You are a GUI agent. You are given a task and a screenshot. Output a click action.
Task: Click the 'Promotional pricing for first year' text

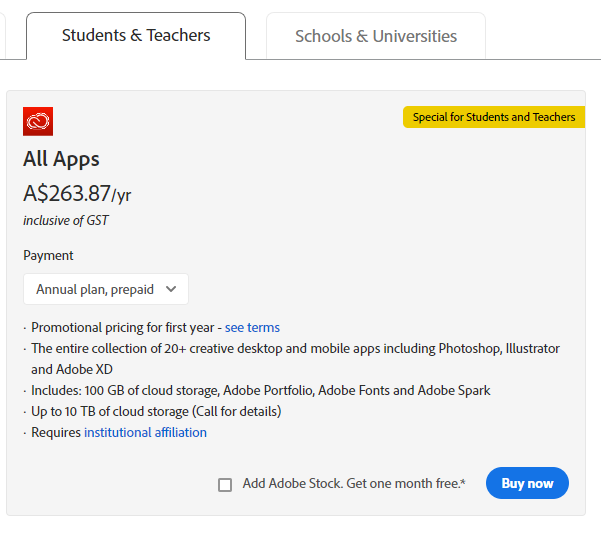pyautogui.click(x=122, y=328)
